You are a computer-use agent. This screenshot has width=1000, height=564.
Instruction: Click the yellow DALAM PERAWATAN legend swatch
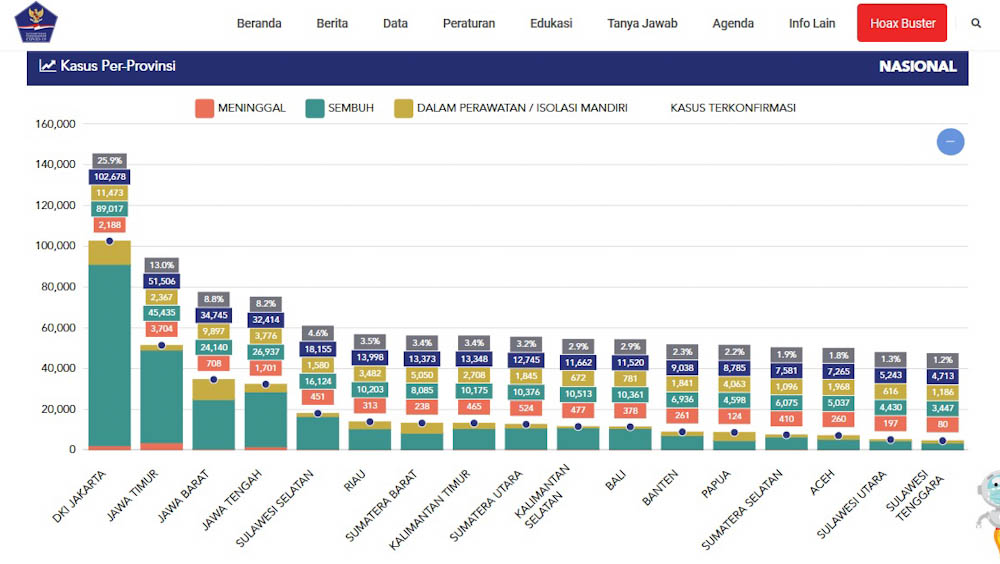[404, 108]
